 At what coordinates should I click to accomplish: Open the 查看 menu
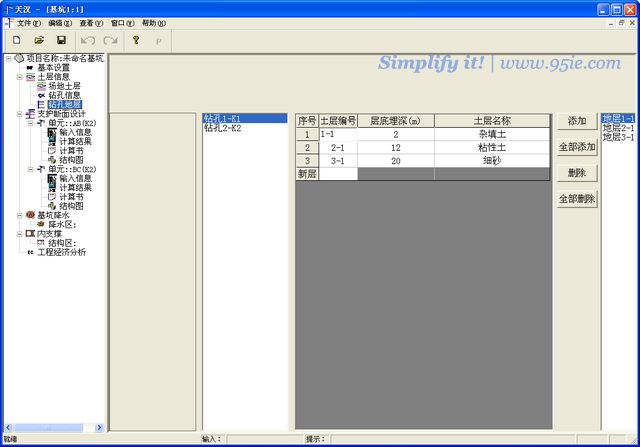[91, 22]
